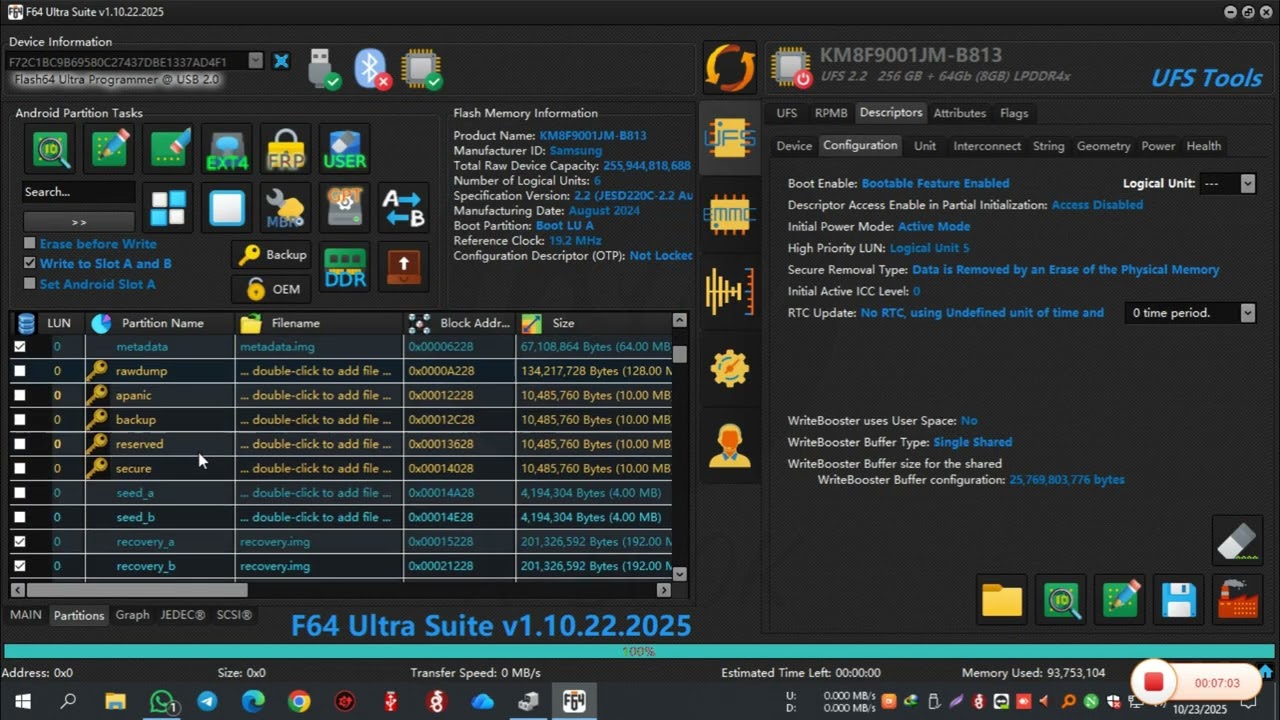Viewport: 1280px width, 720px height.
Task: Click the USB connection status icon
Action: click(323, 69)
